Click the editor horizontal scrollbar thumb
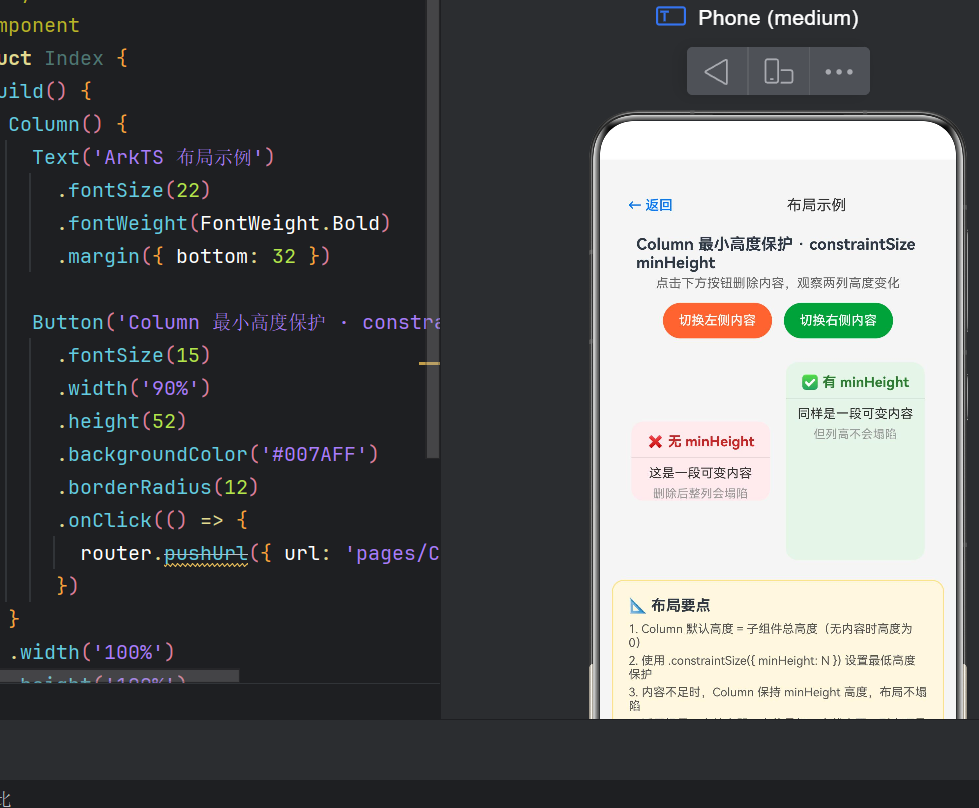The height and width of the screenshot is (808, 979). tap(119, 676)
